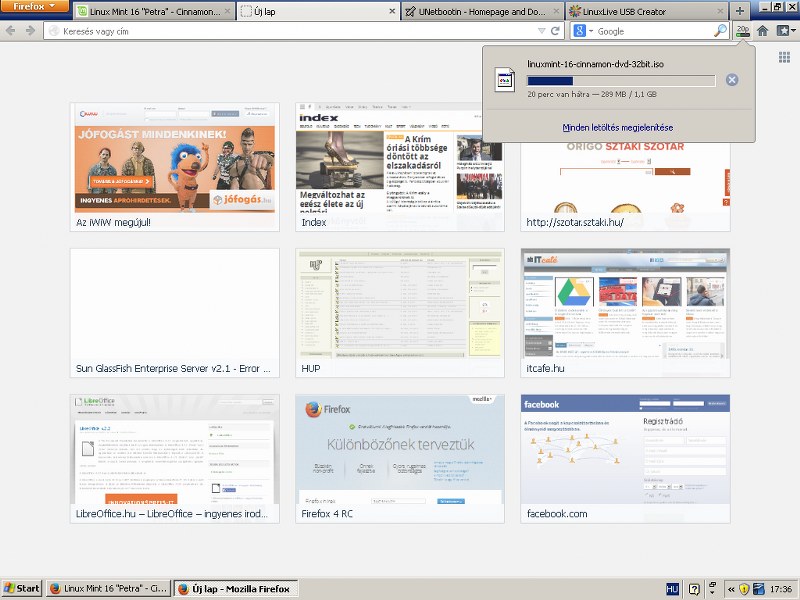Click the network tray icon
The height and width of the screenshot is (600, 800).
[759, 589]
